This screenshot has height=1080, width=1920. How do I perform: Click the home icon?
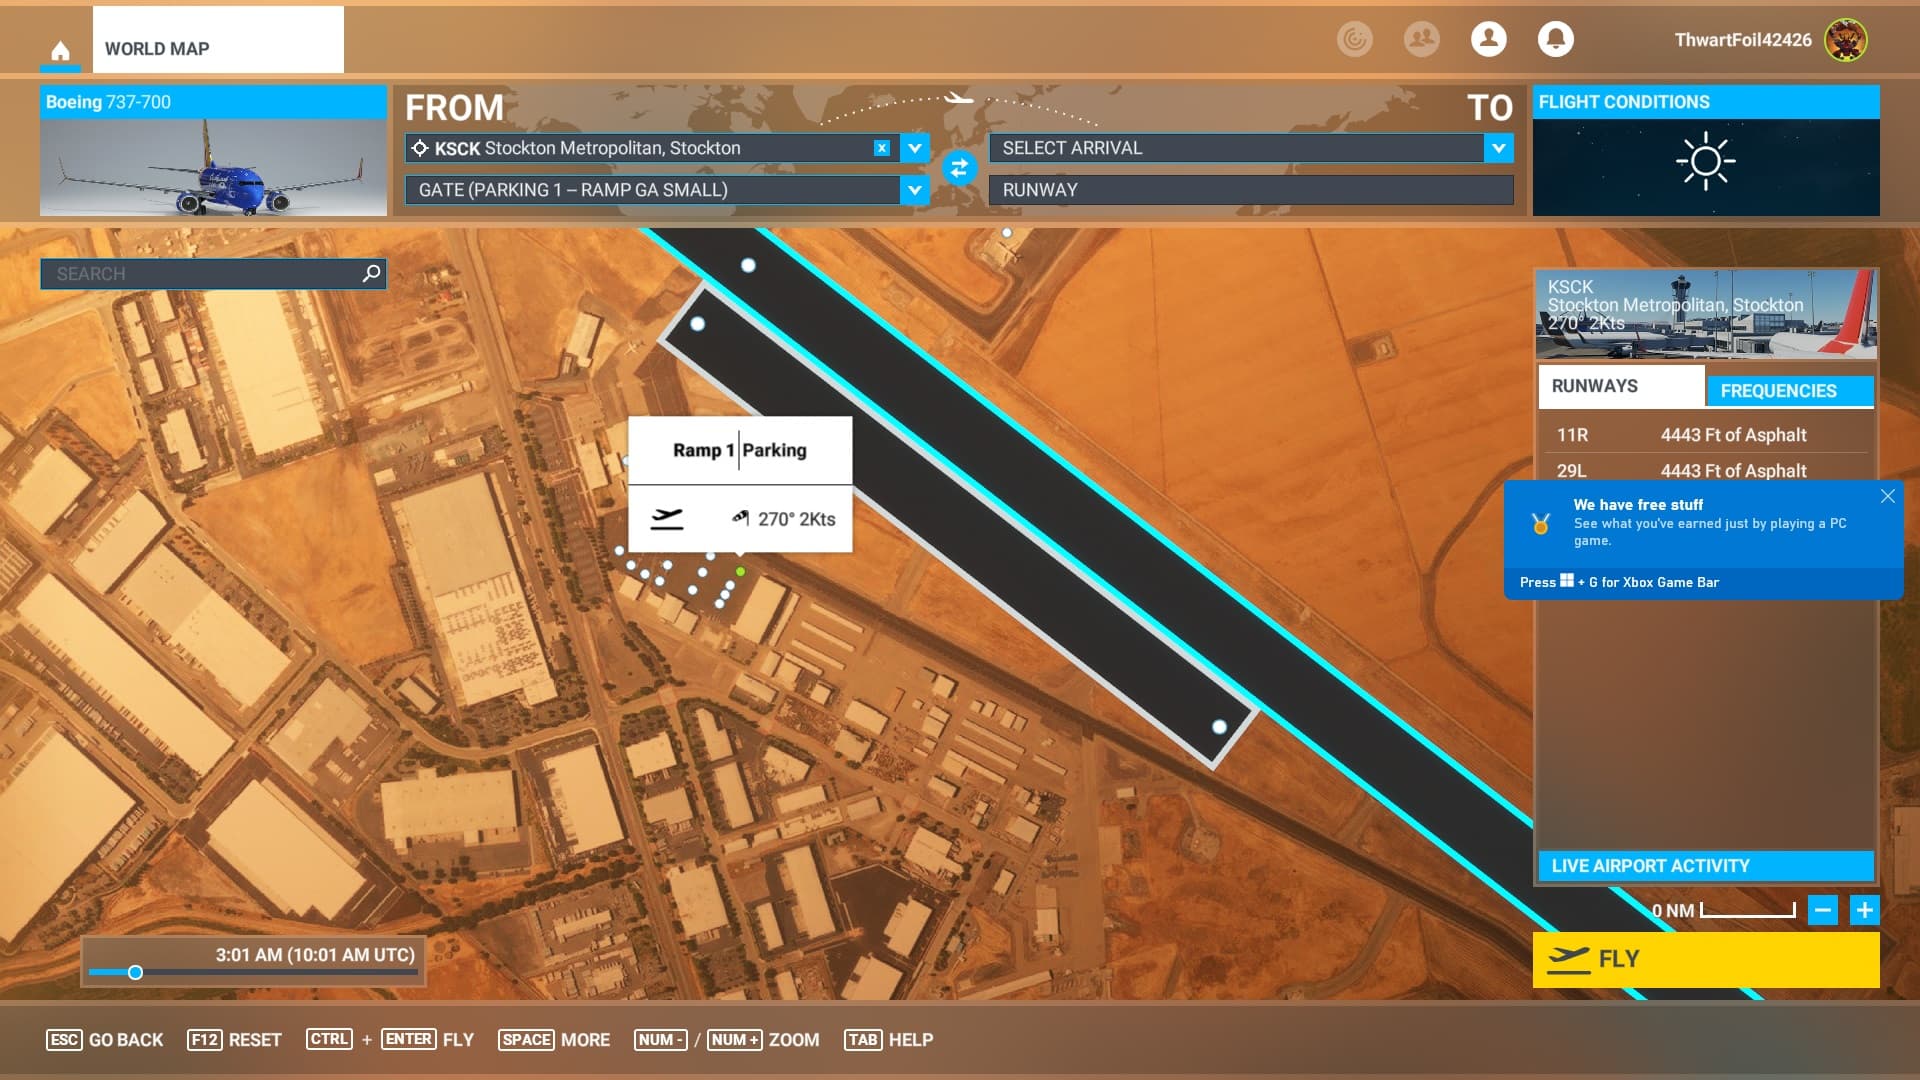click(60, 50)
